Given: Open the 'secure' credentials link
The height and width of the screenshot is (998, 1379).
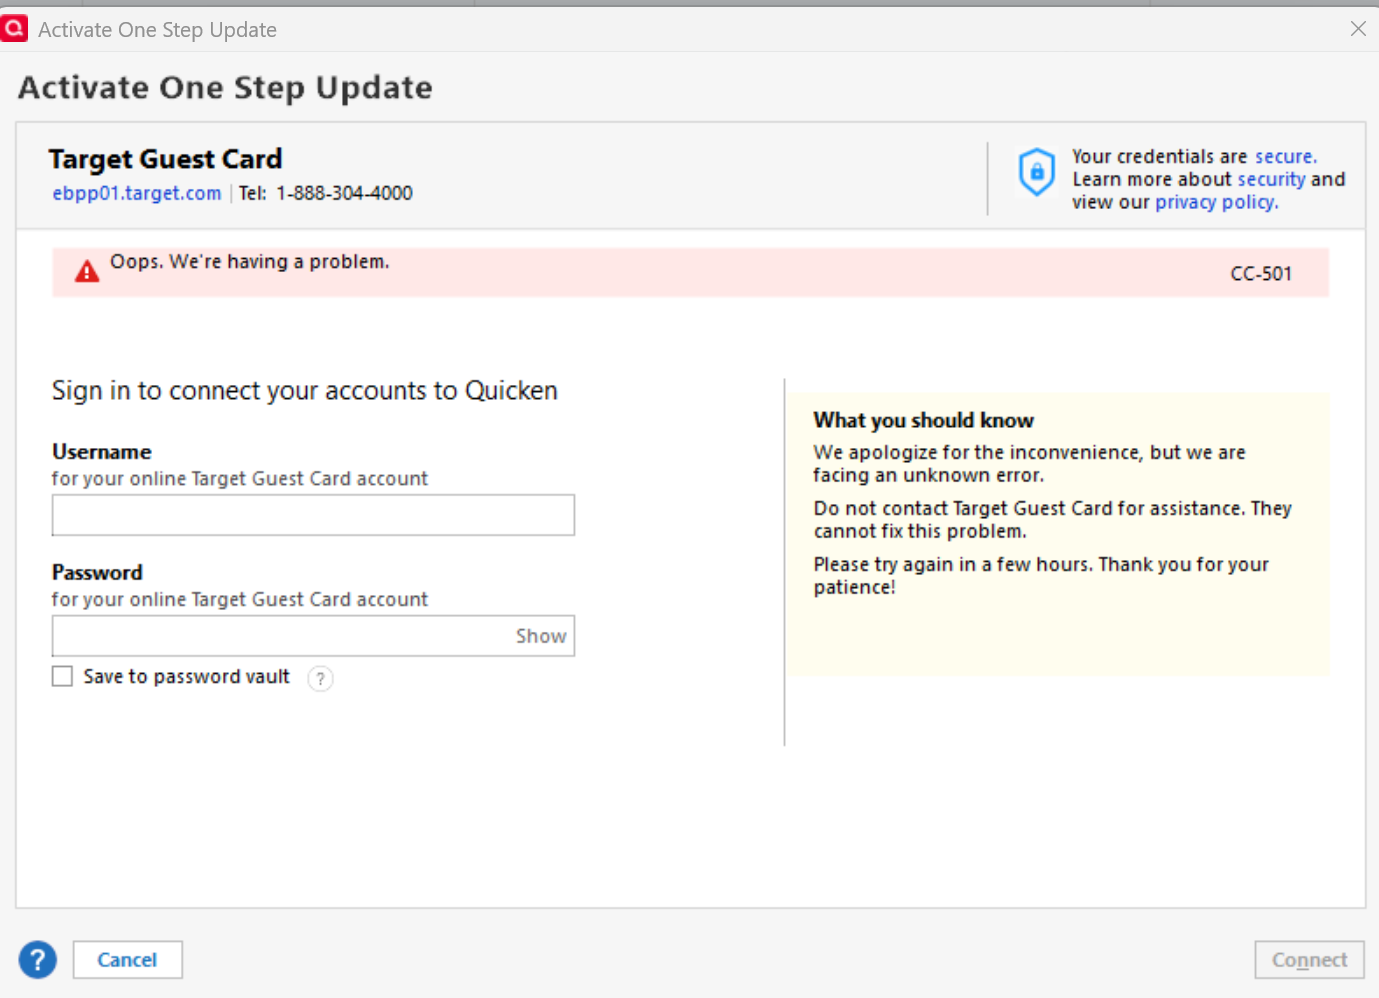Looking at the screenshot, I should [1285, 156].
